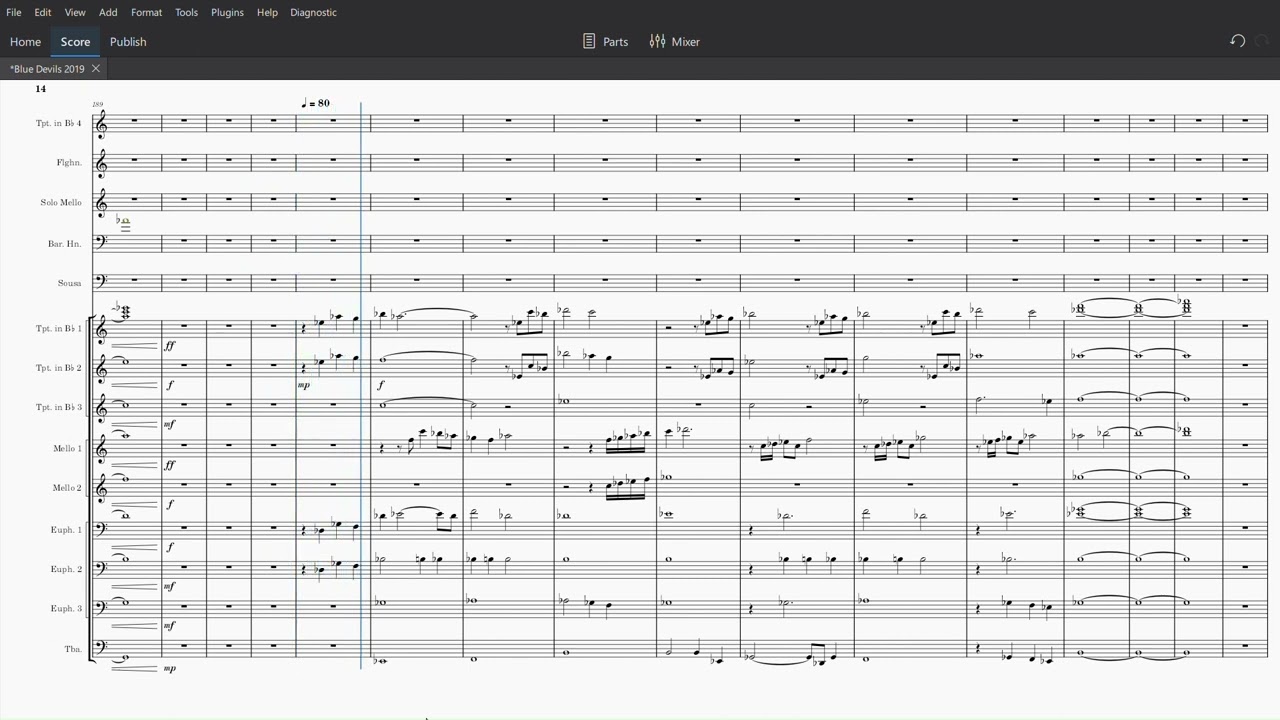Select the Euph. 2 staff label

tap(66, 569)
